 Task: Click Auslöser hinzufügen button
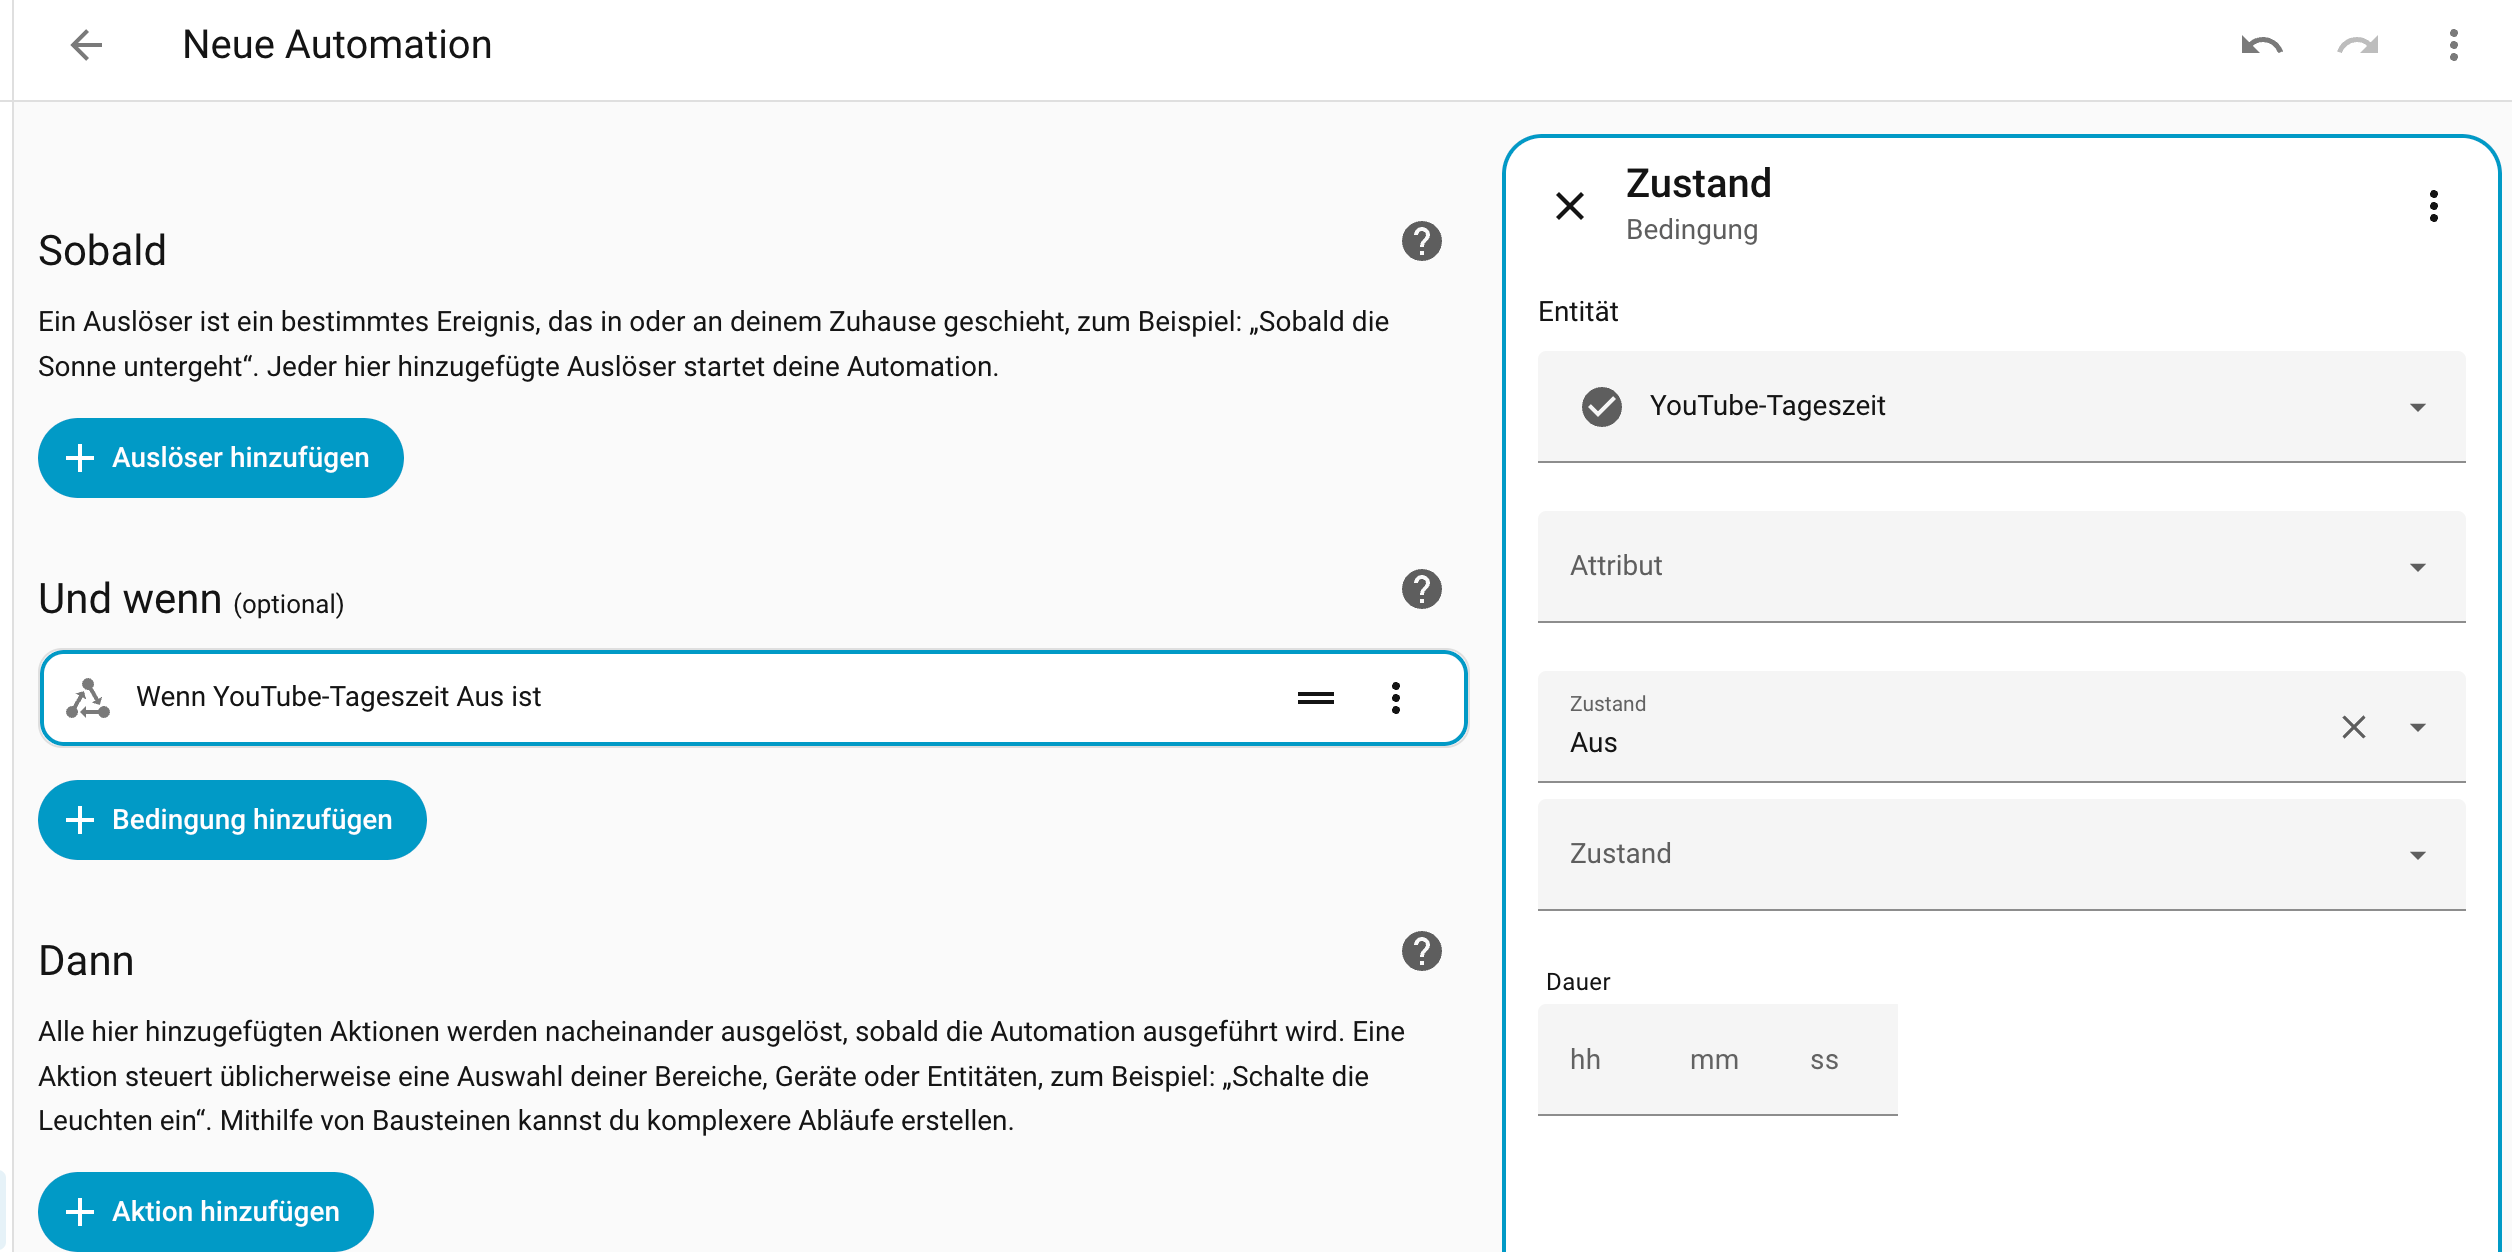220,458
